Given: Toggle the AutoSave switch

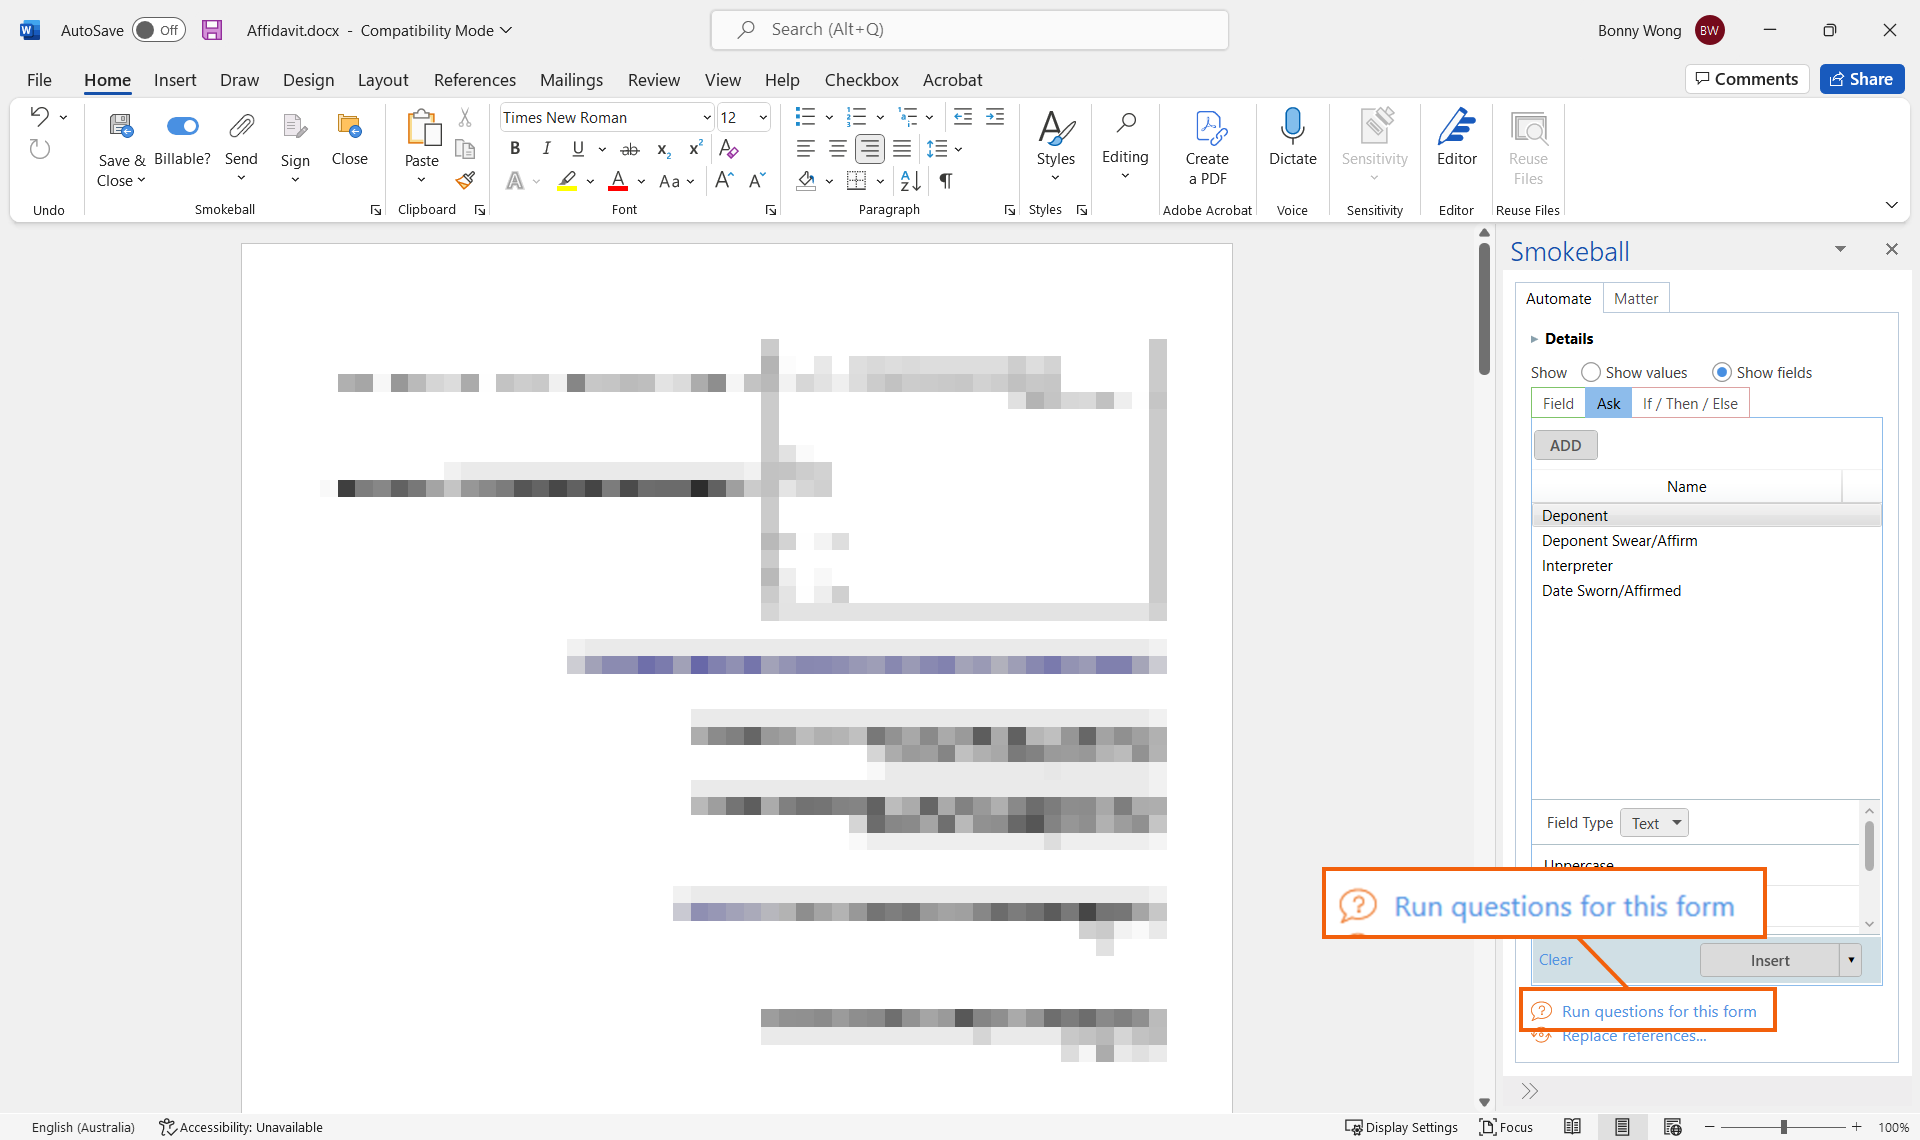Looking at the screenshot, I should click(159, 30).
